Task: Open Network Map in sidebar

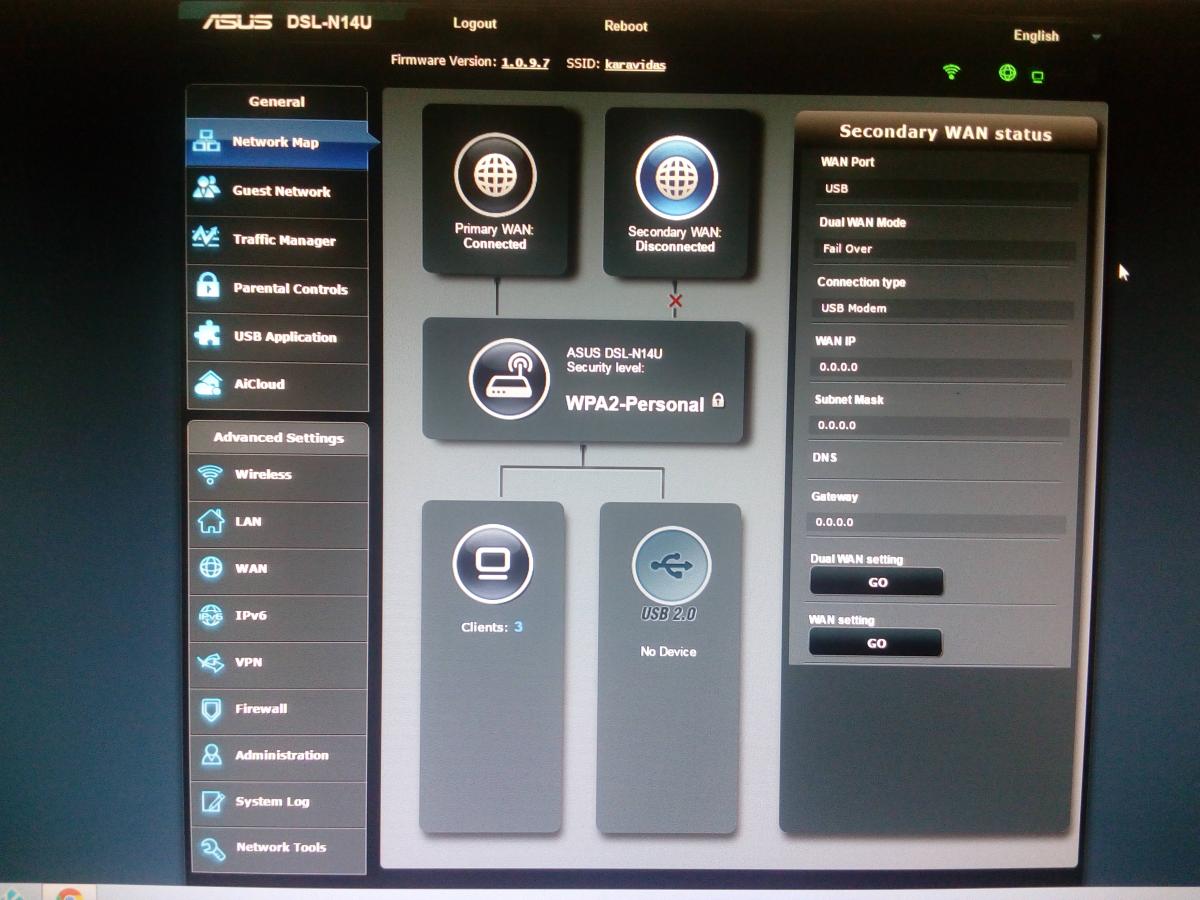Action: 276,143
